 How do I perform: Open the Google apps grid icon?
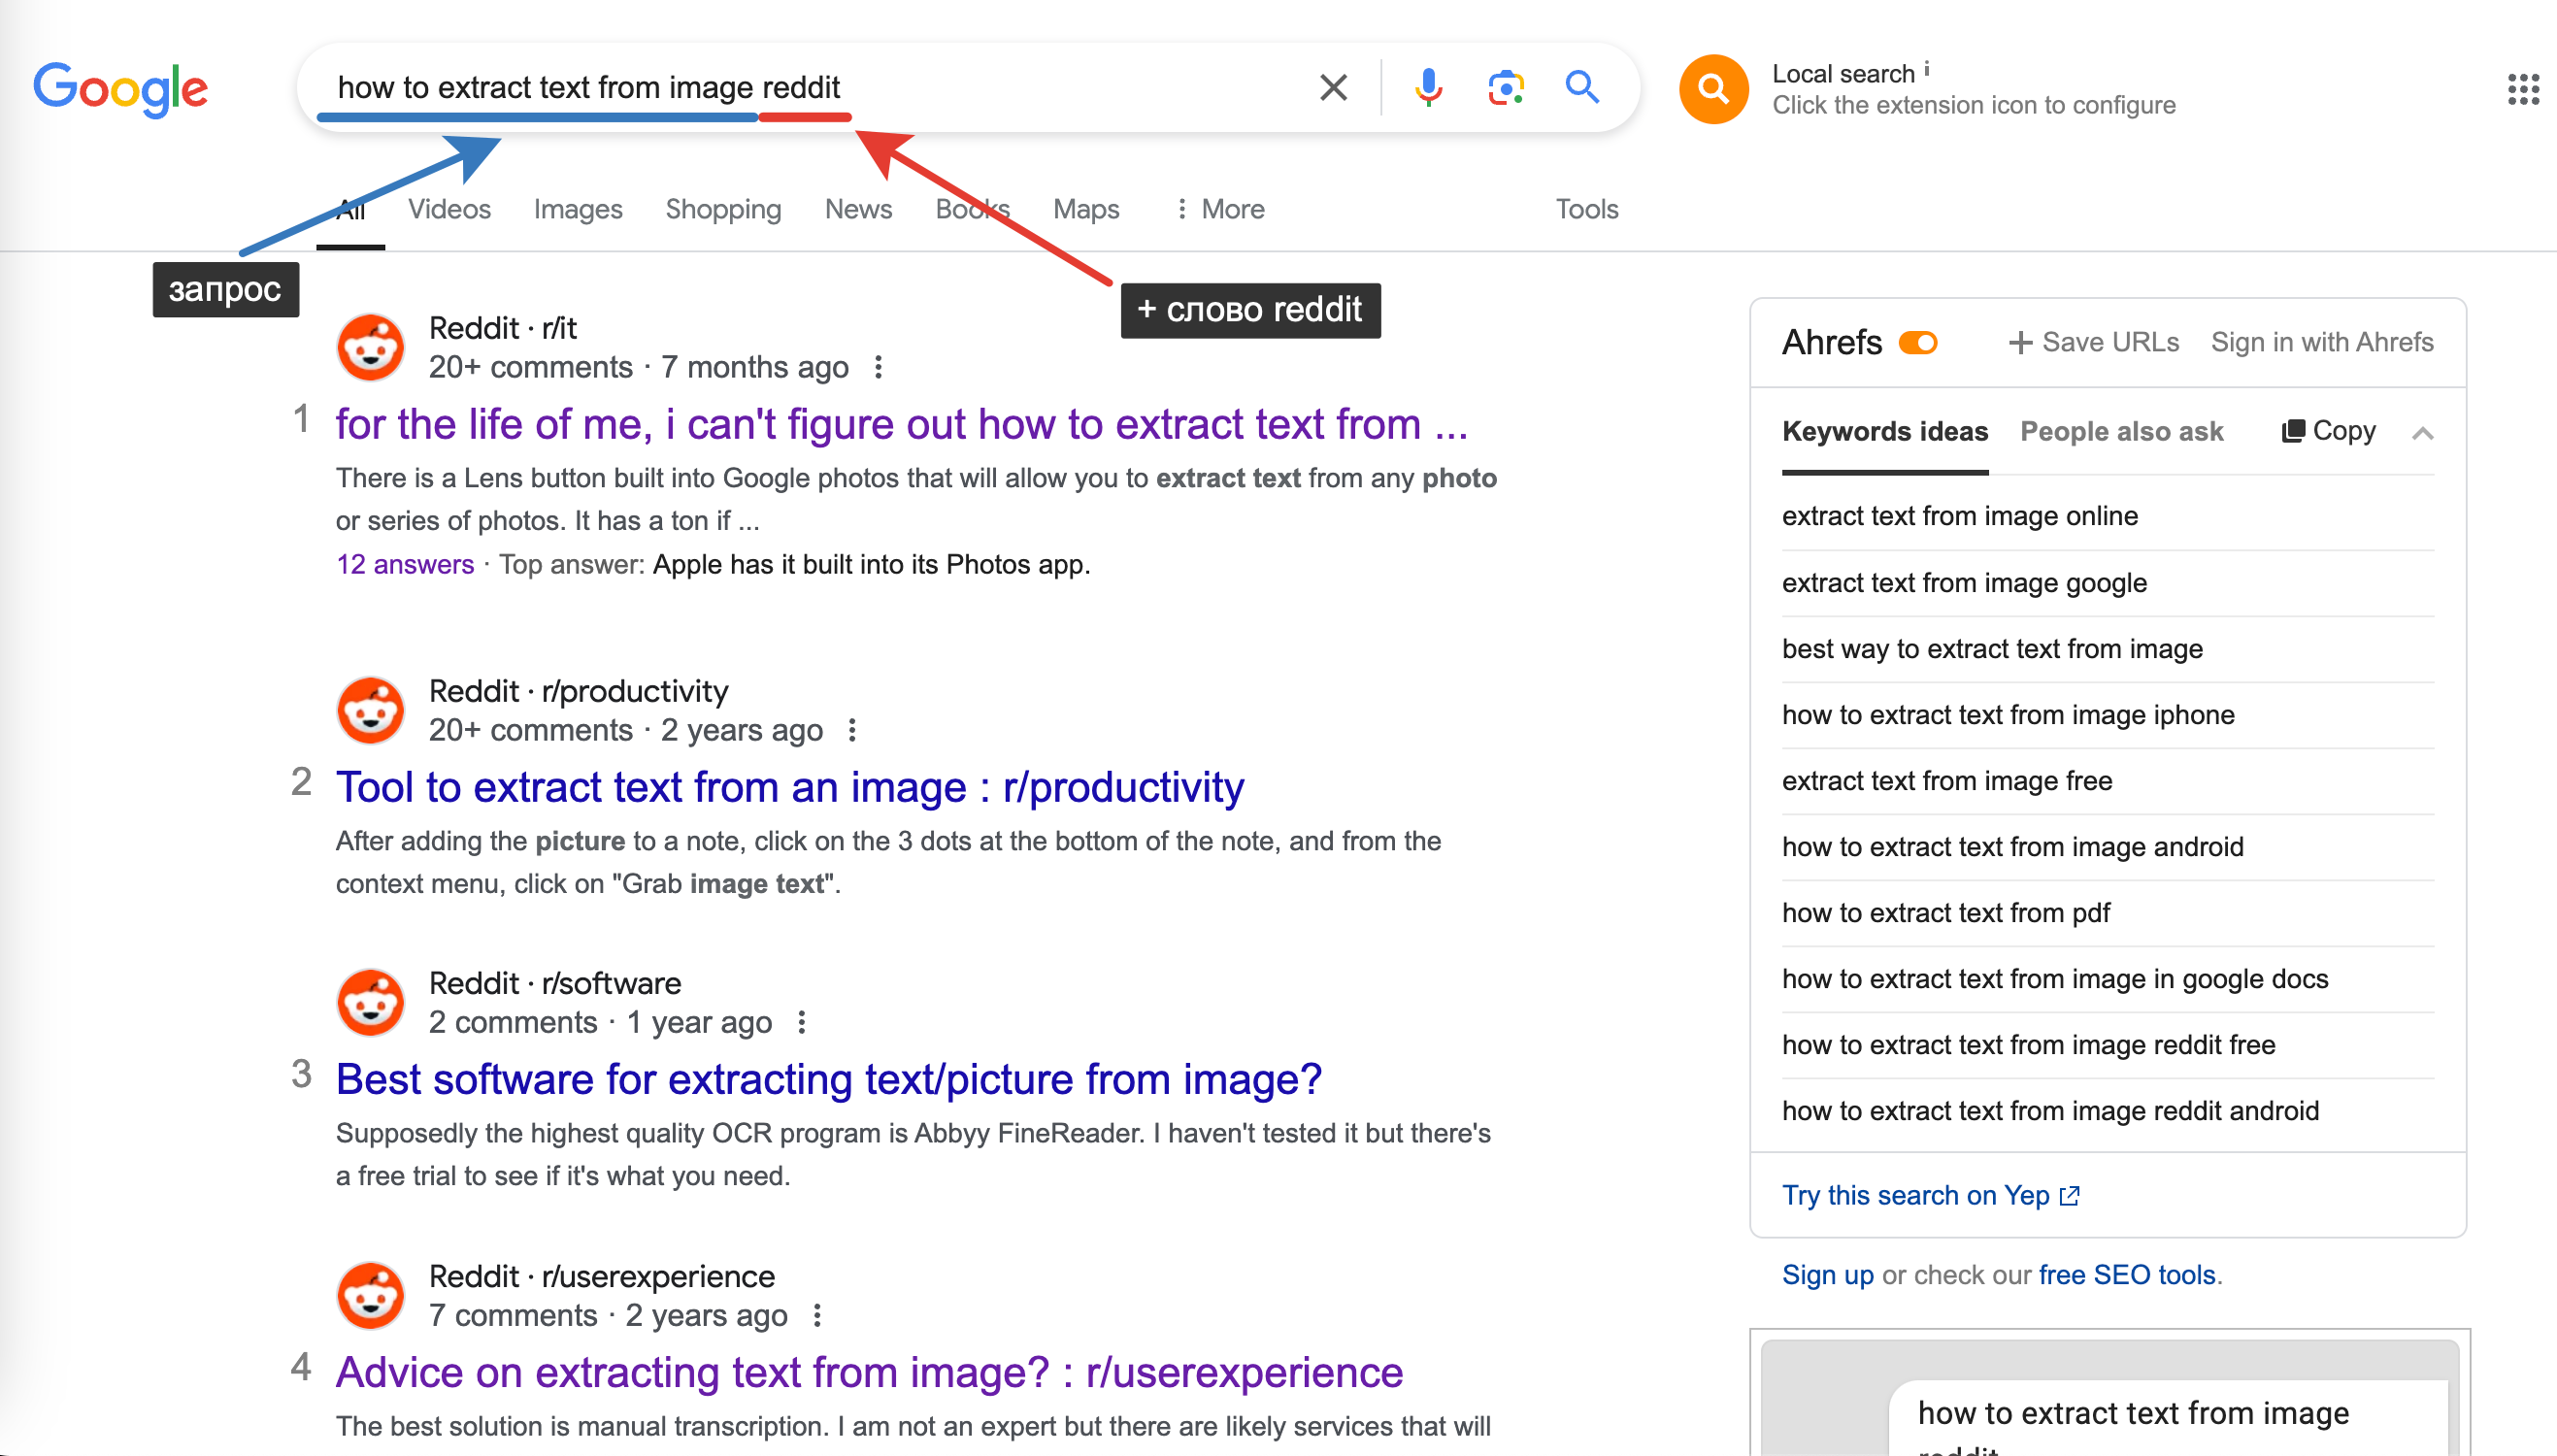coord(2522,89)
